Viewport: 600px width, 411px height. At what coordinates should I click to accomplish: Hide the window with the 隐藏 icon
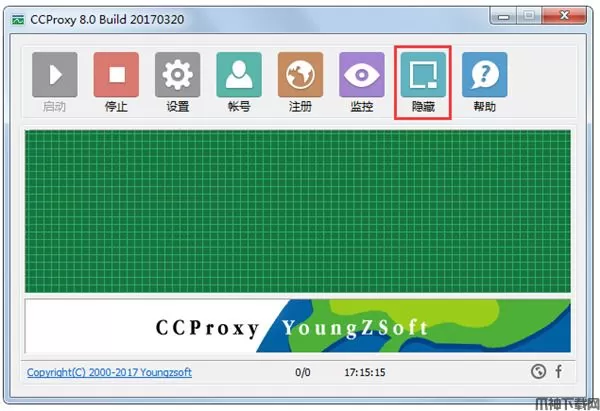[x=423, y=75]
